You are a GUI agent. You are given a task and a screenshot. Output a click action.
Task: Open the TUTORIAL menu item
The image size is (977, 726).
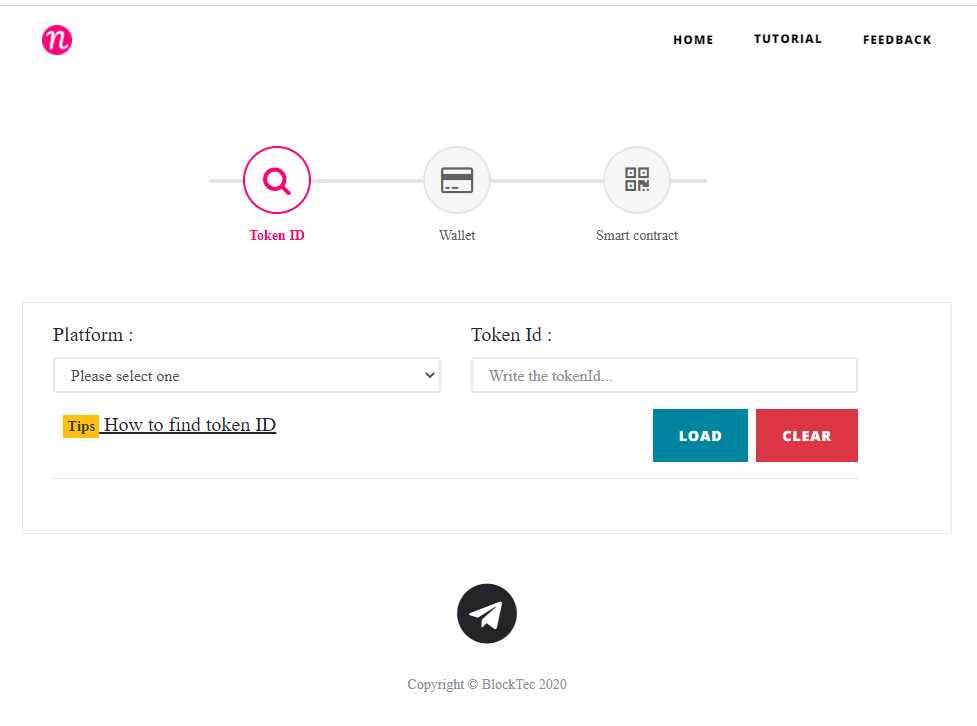click(x=788, y=39)
